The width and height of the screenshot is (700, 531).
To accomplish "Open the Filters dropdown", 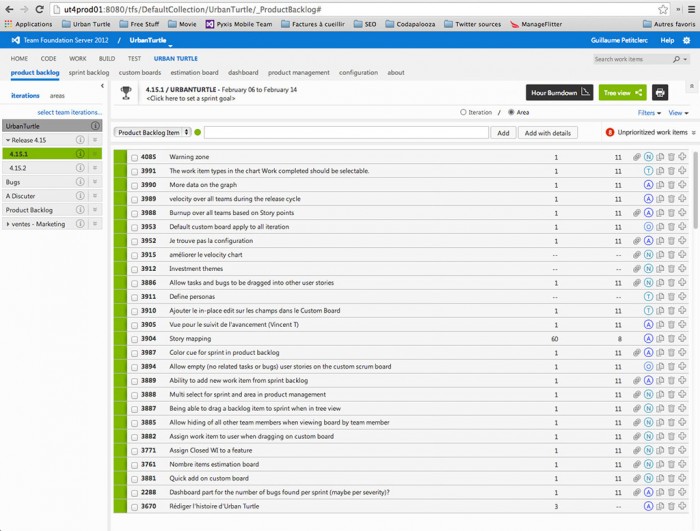I will point(650,113).
